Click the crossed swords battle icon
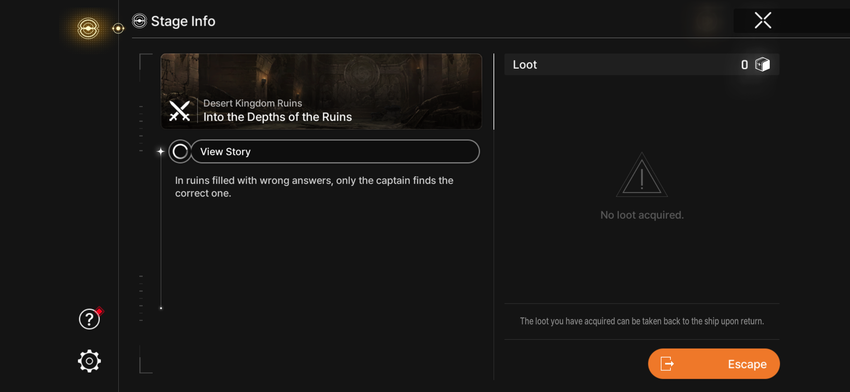850x392 pixels. 179,111
